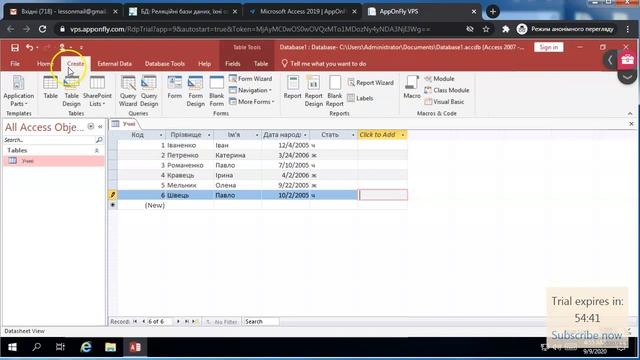This screenshot has width=640, height=360.
Task: Select the Учні table in navigation pane
Action: pos(53,161)
